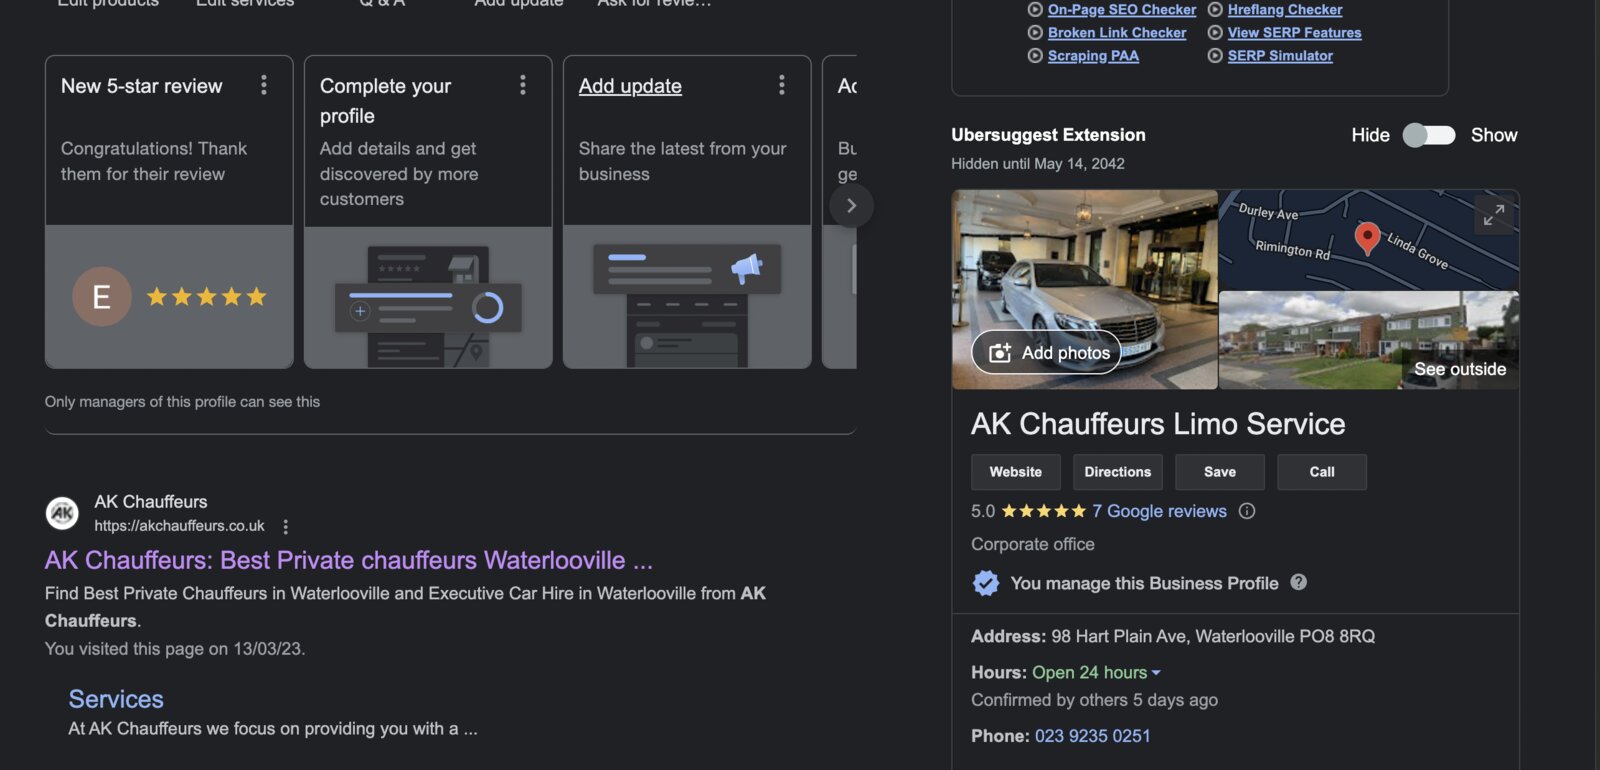Open Scraping PAA link

tap(1093, 56)
